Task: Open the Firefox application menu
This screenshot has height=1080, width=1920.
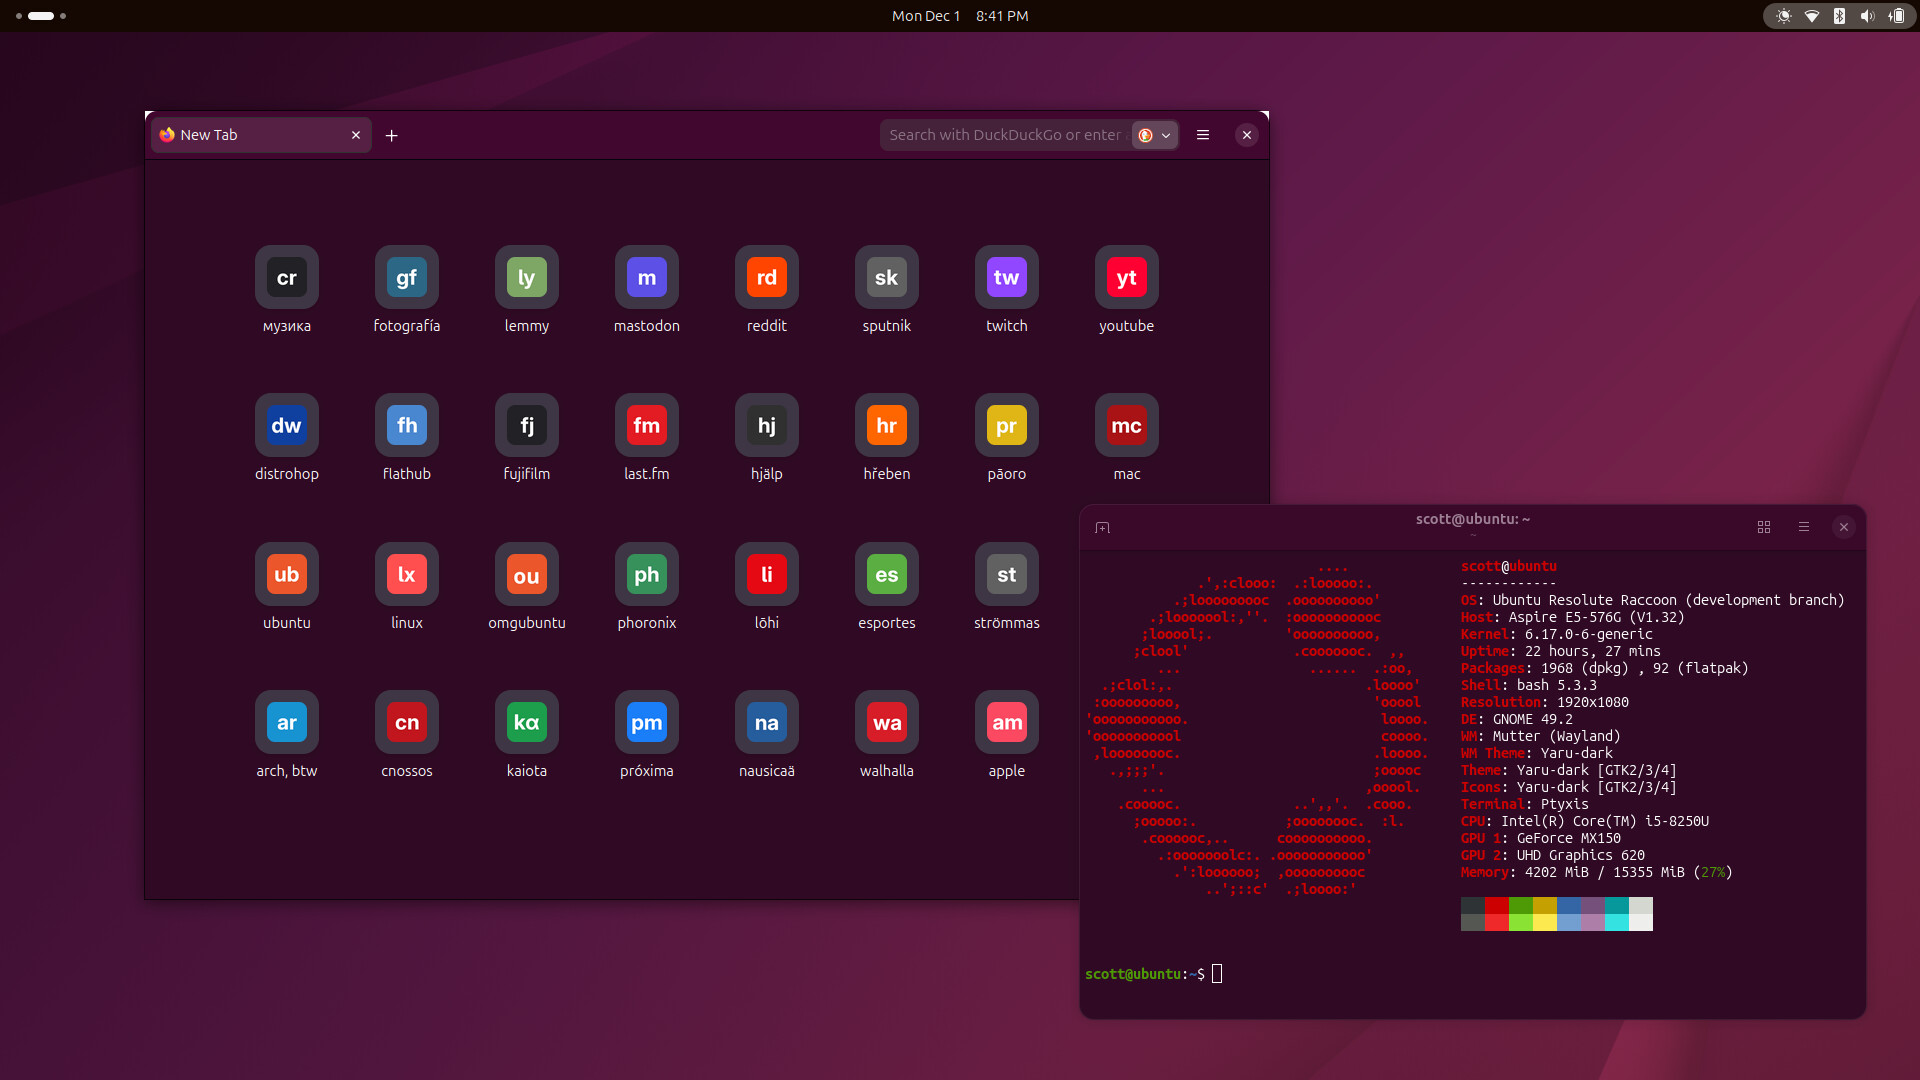Action: (1203, 135)
